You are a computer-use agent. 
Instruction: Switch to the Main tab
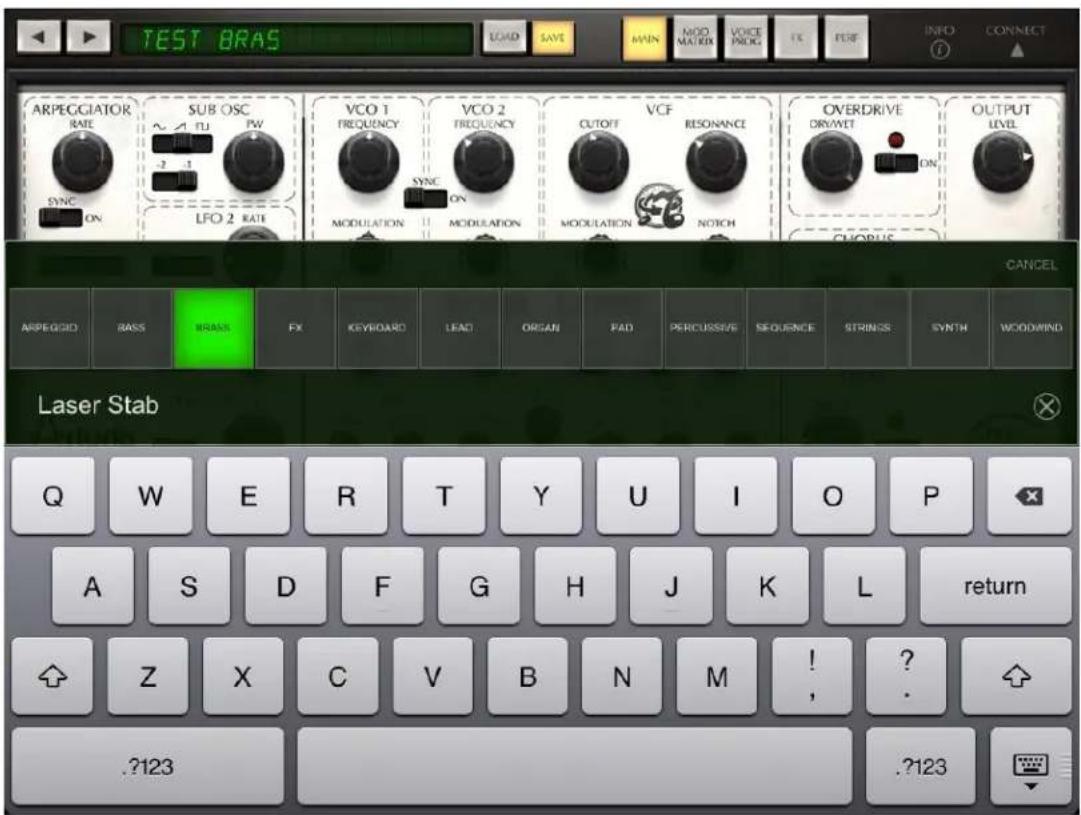pos(645,39)
